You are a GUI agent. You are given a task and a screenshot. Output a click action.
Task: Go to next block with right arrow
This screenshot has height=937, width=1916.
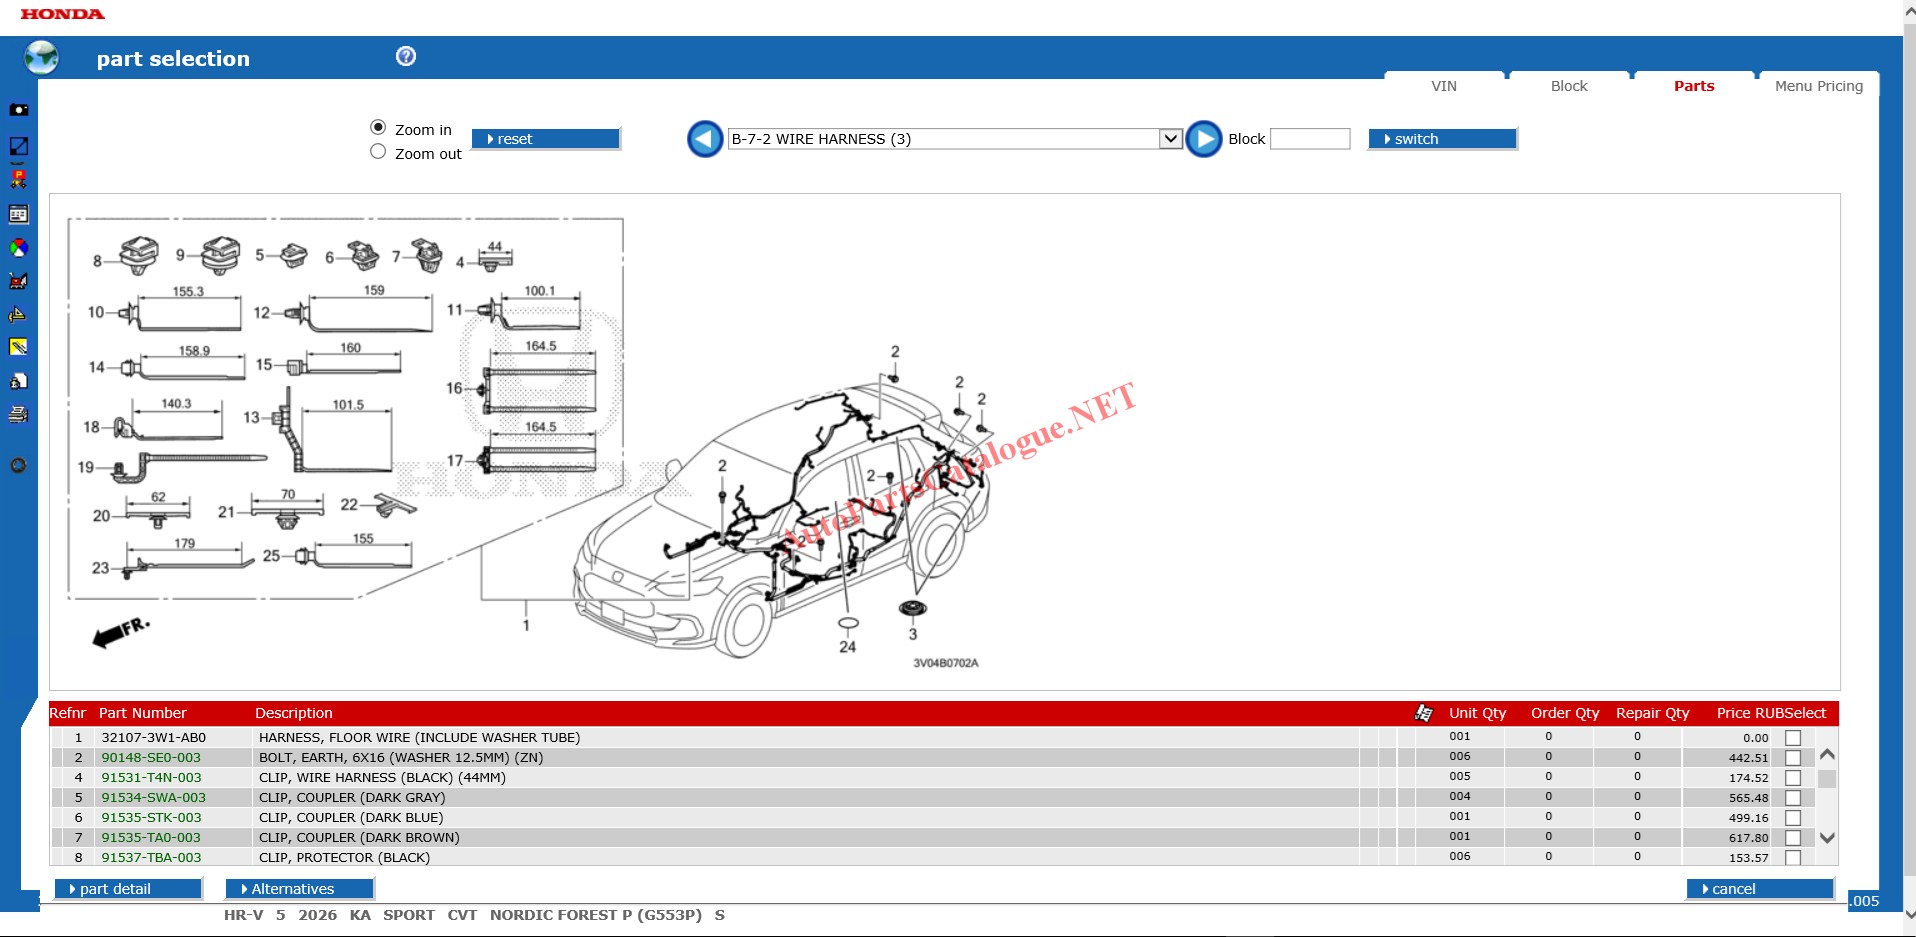coord(1204,139)
